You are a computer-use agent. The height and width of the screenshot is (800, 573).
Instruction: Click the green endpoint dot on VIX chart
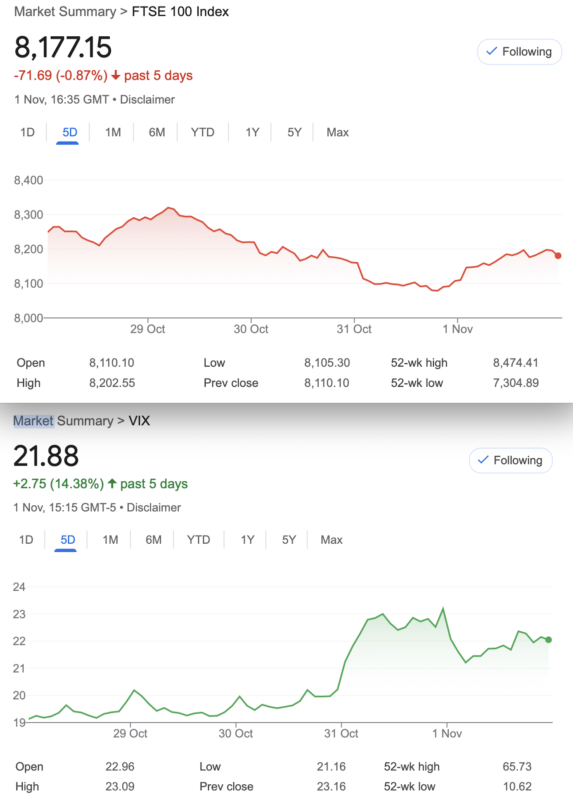(x=549, y=640)
